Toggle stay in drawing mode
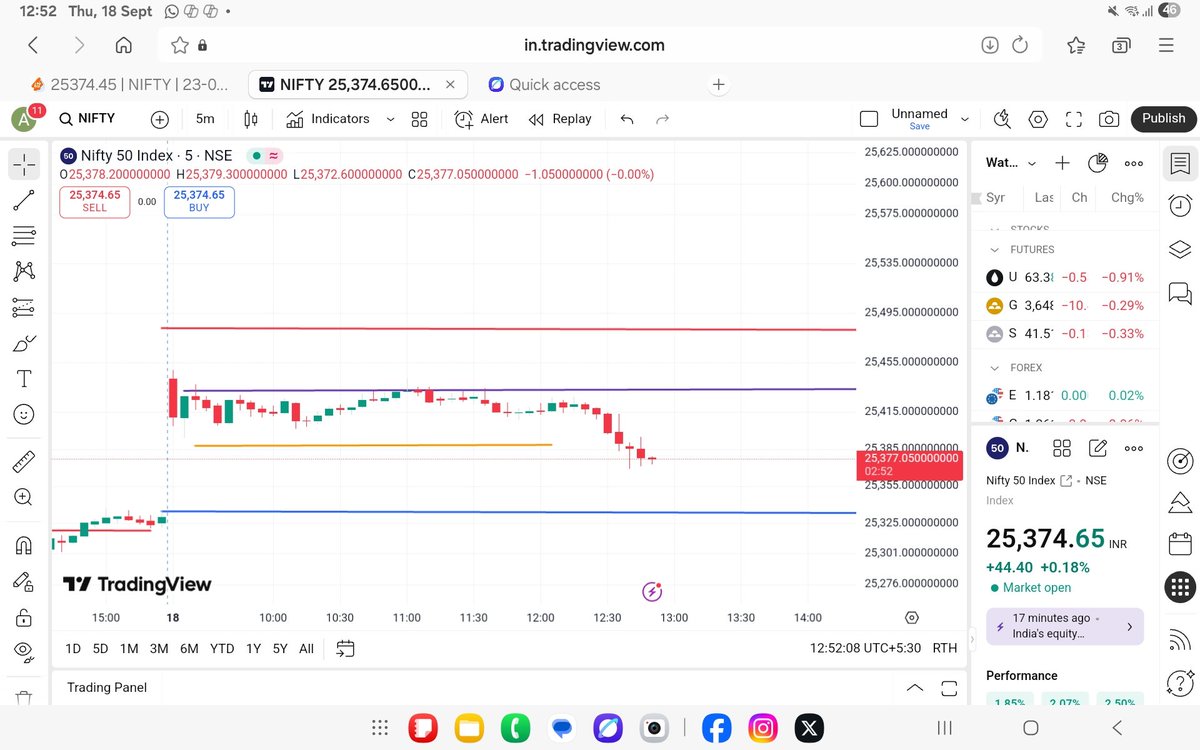The height and width of the screenshot is (750, 1200). click(x=24, y=581)
